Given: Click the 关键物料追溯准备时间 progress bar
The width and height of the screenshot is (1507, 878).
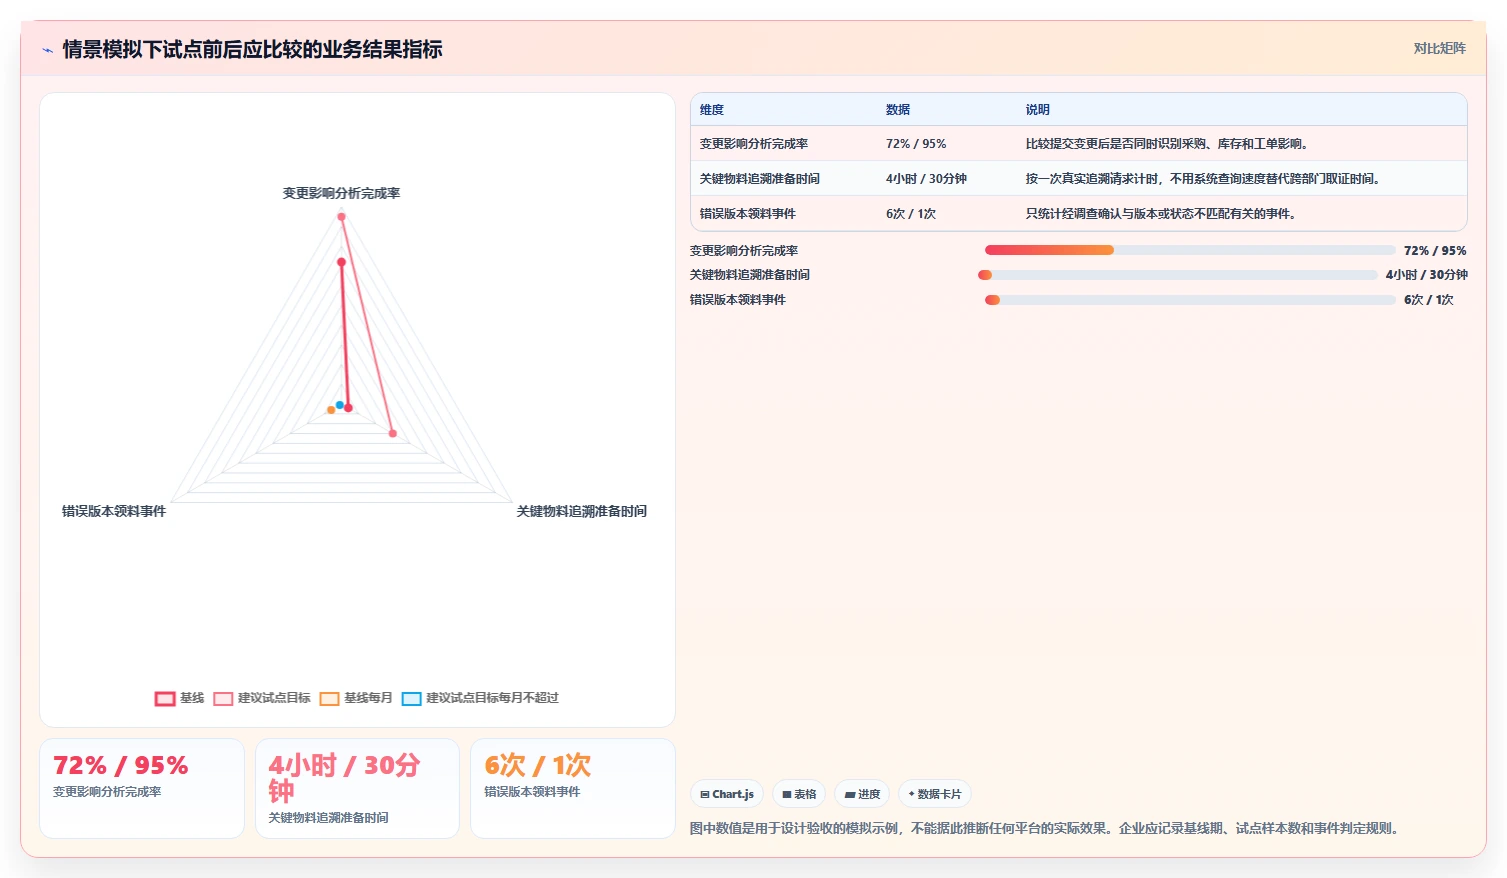Looking at the screenshot, I should [1178, 275].
